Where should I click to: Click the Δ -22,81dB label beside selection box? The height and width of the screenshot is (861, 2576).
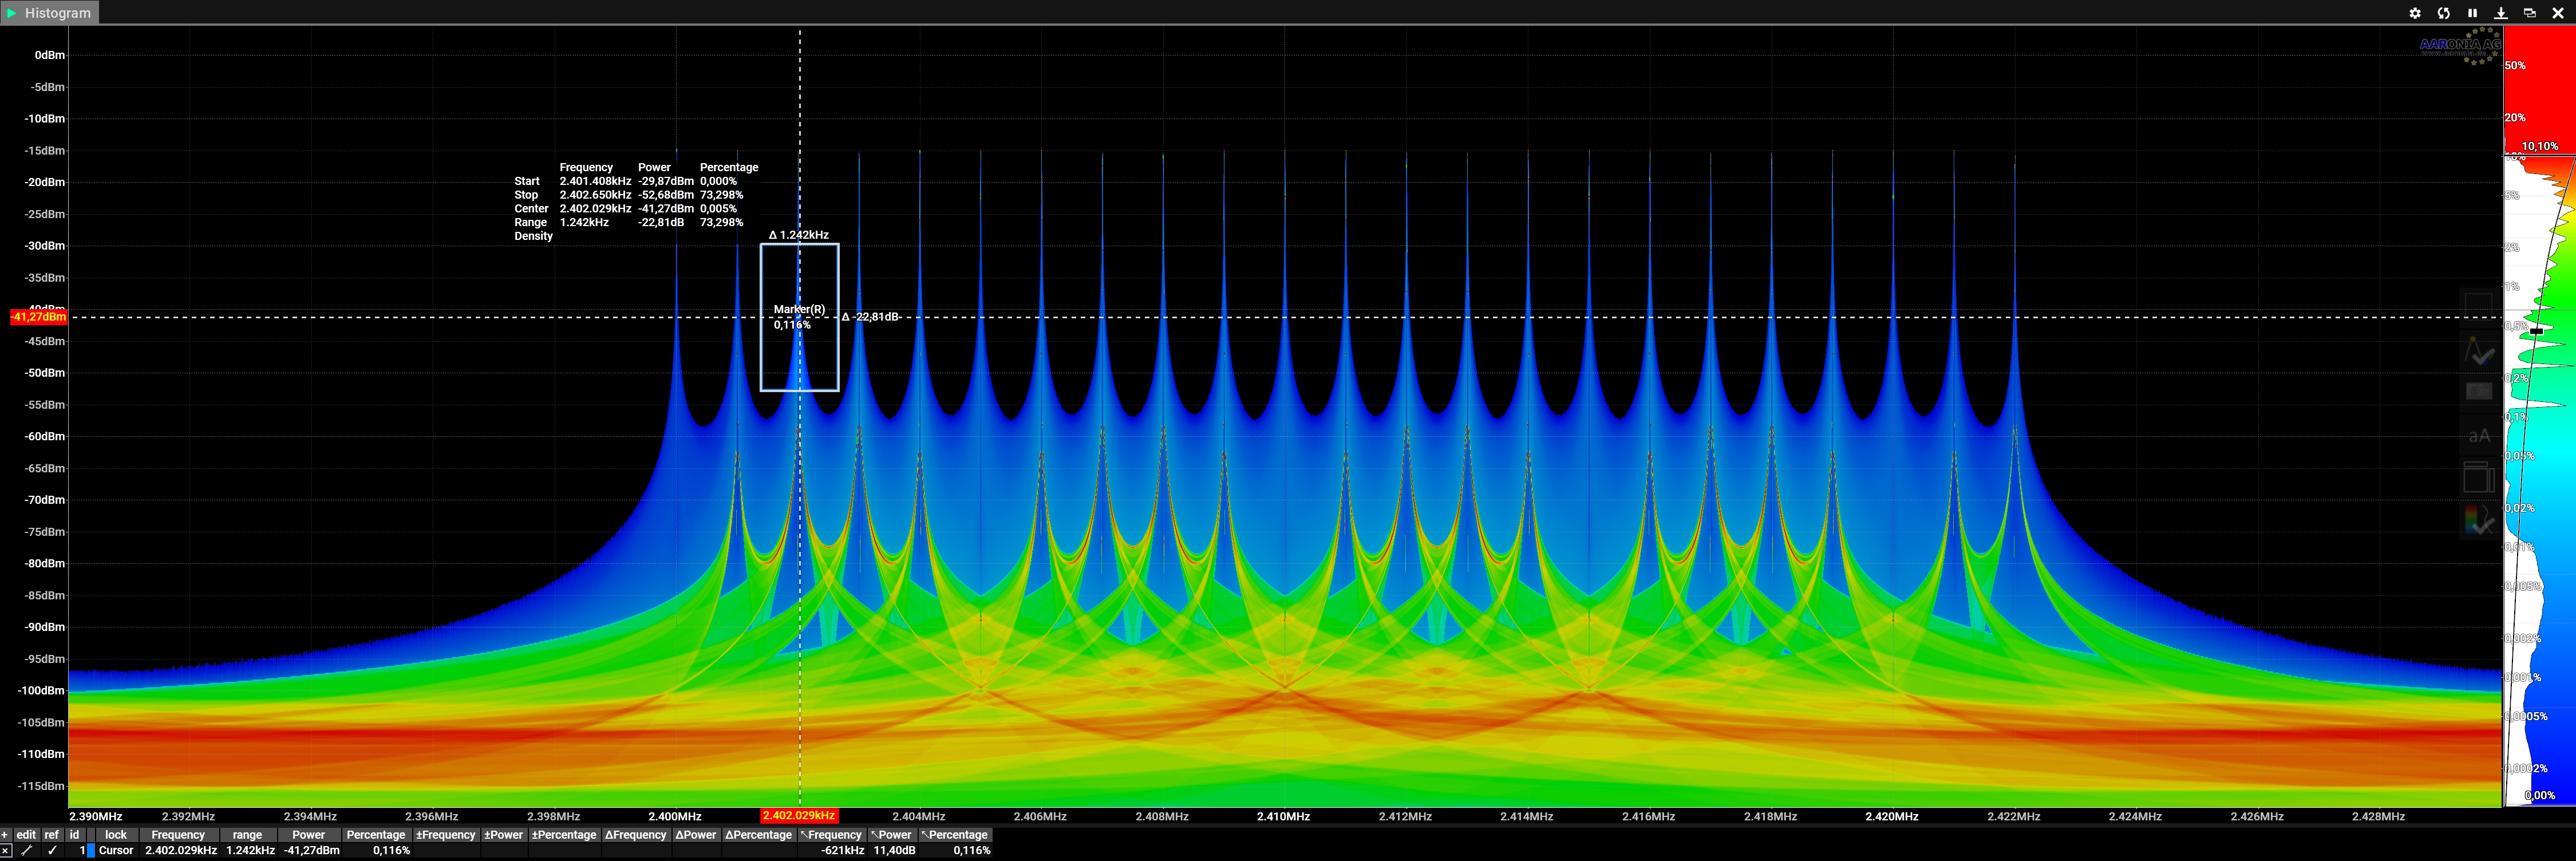(870, 317)
